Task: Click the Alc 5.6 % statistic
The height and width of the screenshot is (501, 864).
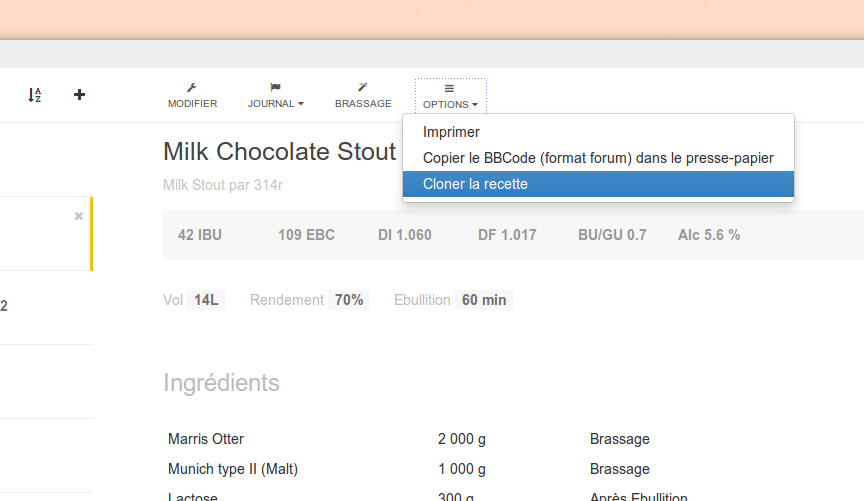Action: point(709,235)
